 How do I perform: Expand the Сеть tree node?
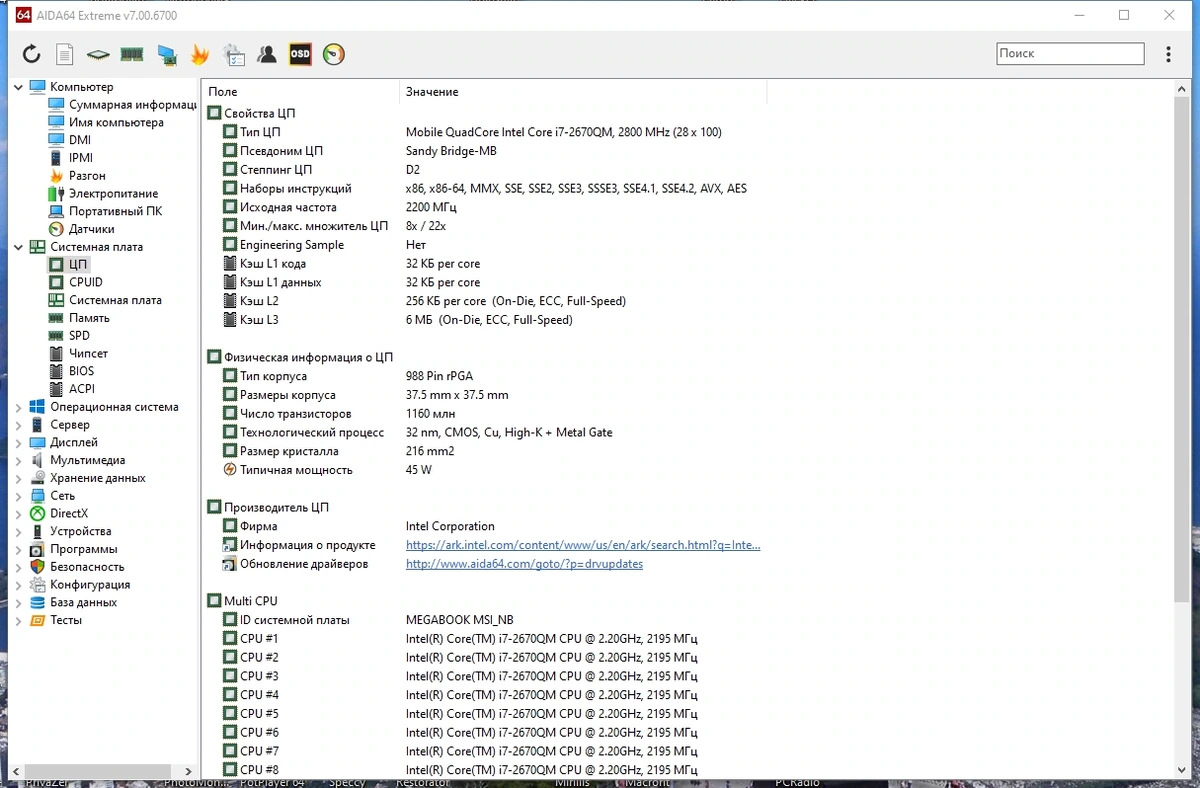[x=19, y=496]
